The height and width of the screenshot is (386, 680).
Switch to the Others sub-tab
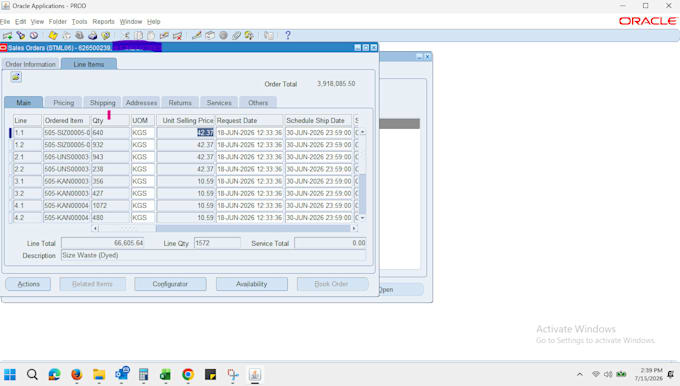[x=258, y=103]
